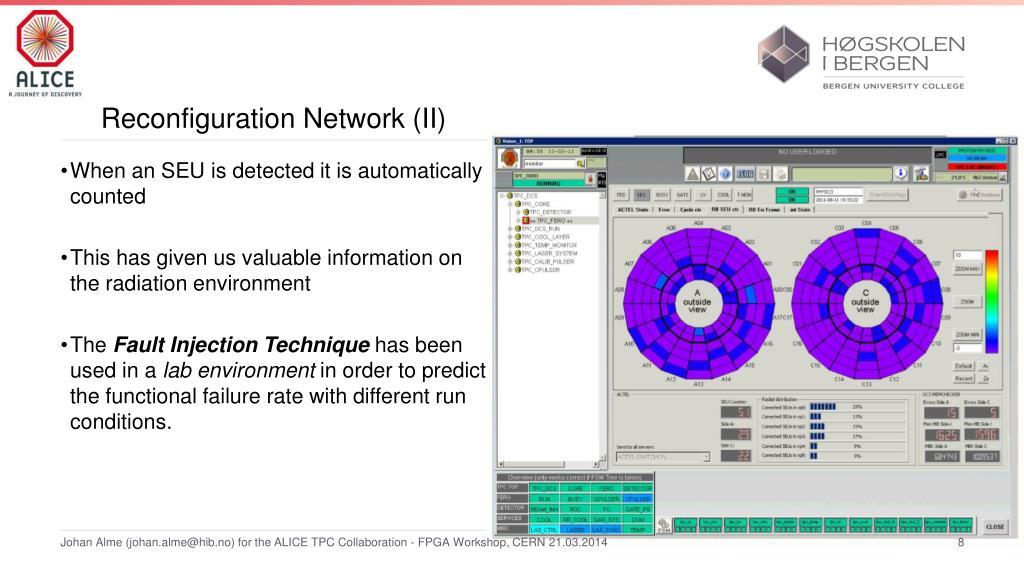1024x576 pixels.
Task: Click the rainbow color scale bar
Action: [x=991, y=301]
